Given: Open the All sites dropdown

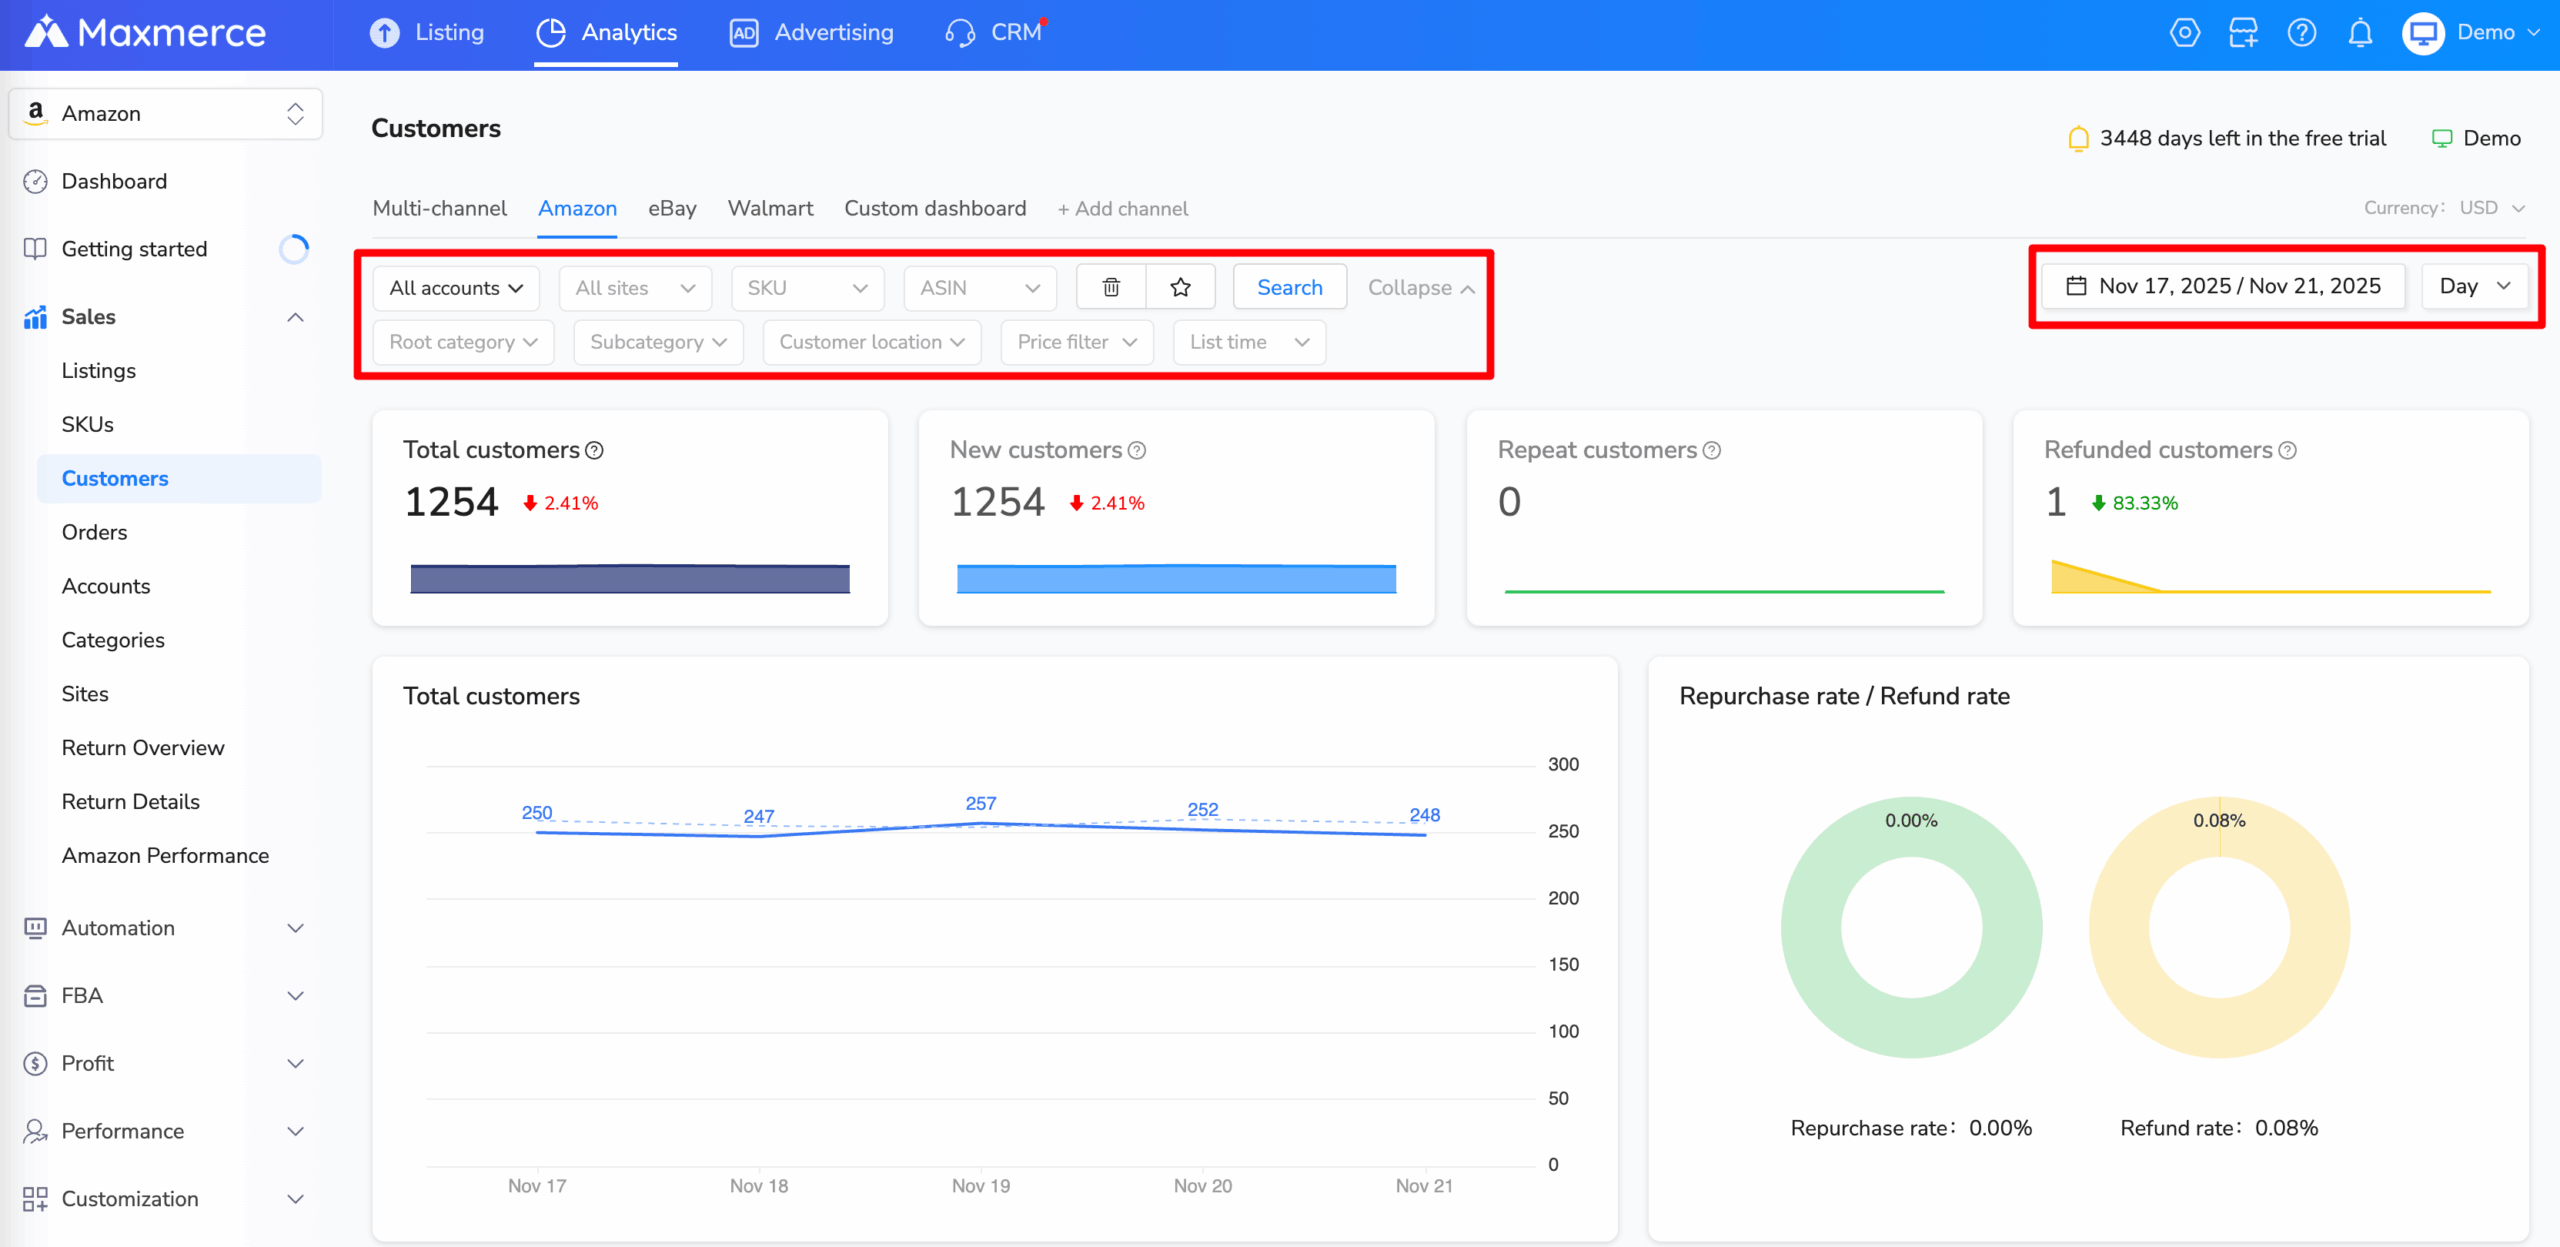Looking at the screenshot, I should 635,288.
